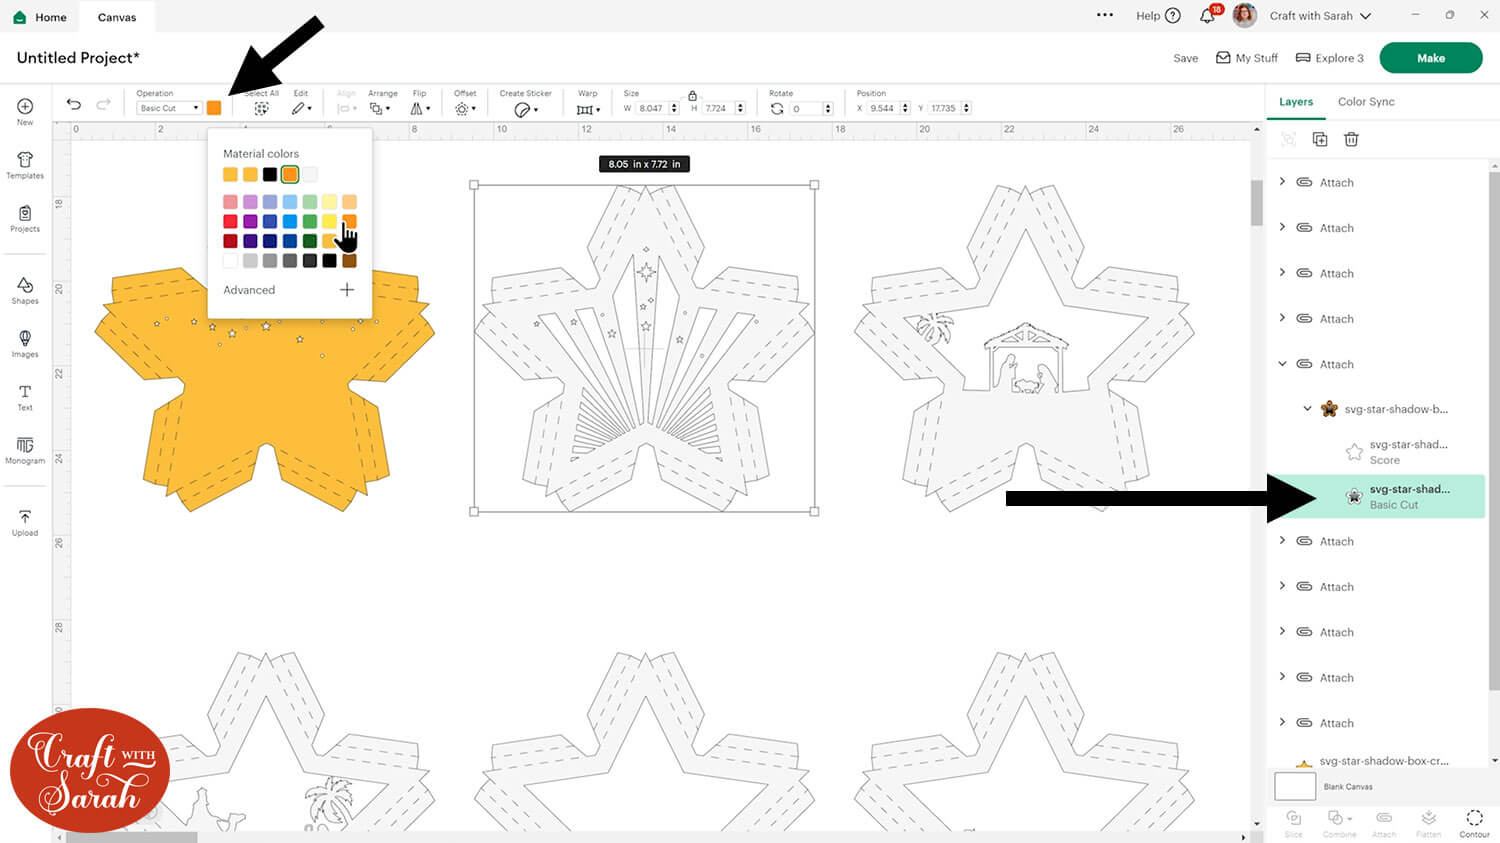Screen dimensions: 1500x843
Task: Expand the Attach group below the highlighted layer
Action: coord(1283,541)
